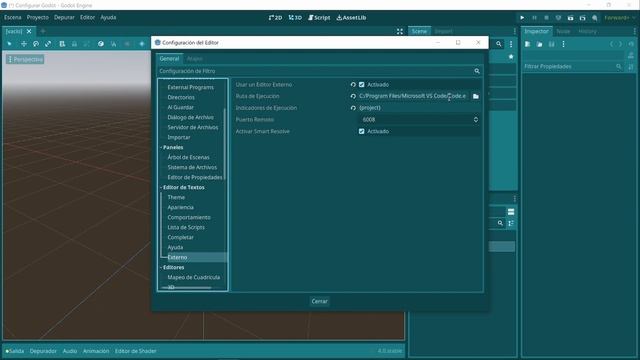
Task: Click the movie maker mode icon
Action: tap(595, 18)
